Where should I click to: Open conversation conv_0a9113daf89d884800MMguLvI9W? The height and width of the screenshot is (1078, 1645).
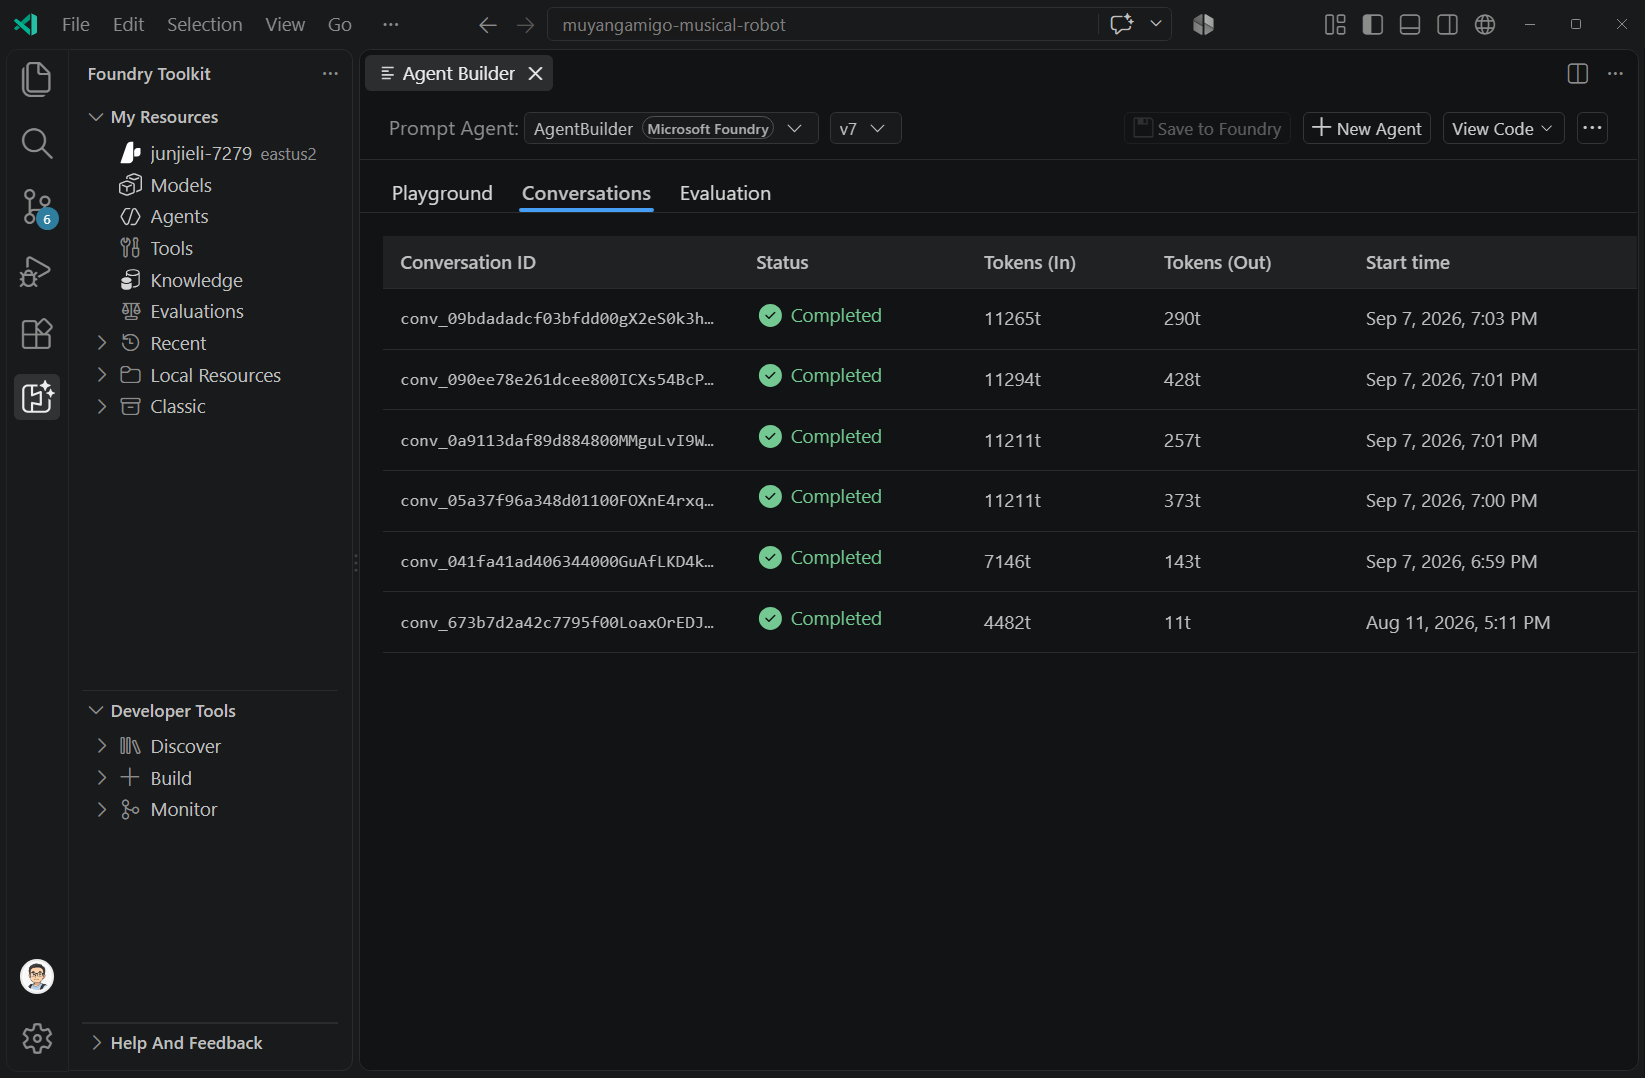tap(1009, 441)
